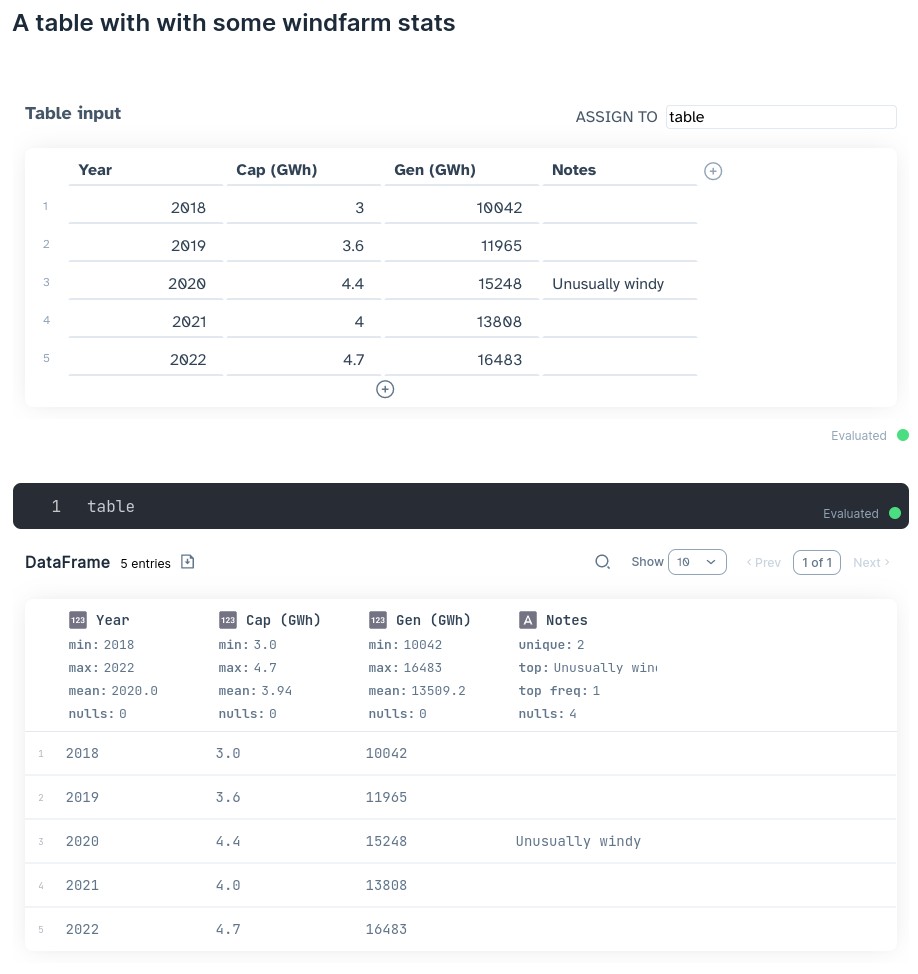Click the Year cell with value 2018
Image resolution: width=918 pixels, height=974 pixels.
point(145,208)
